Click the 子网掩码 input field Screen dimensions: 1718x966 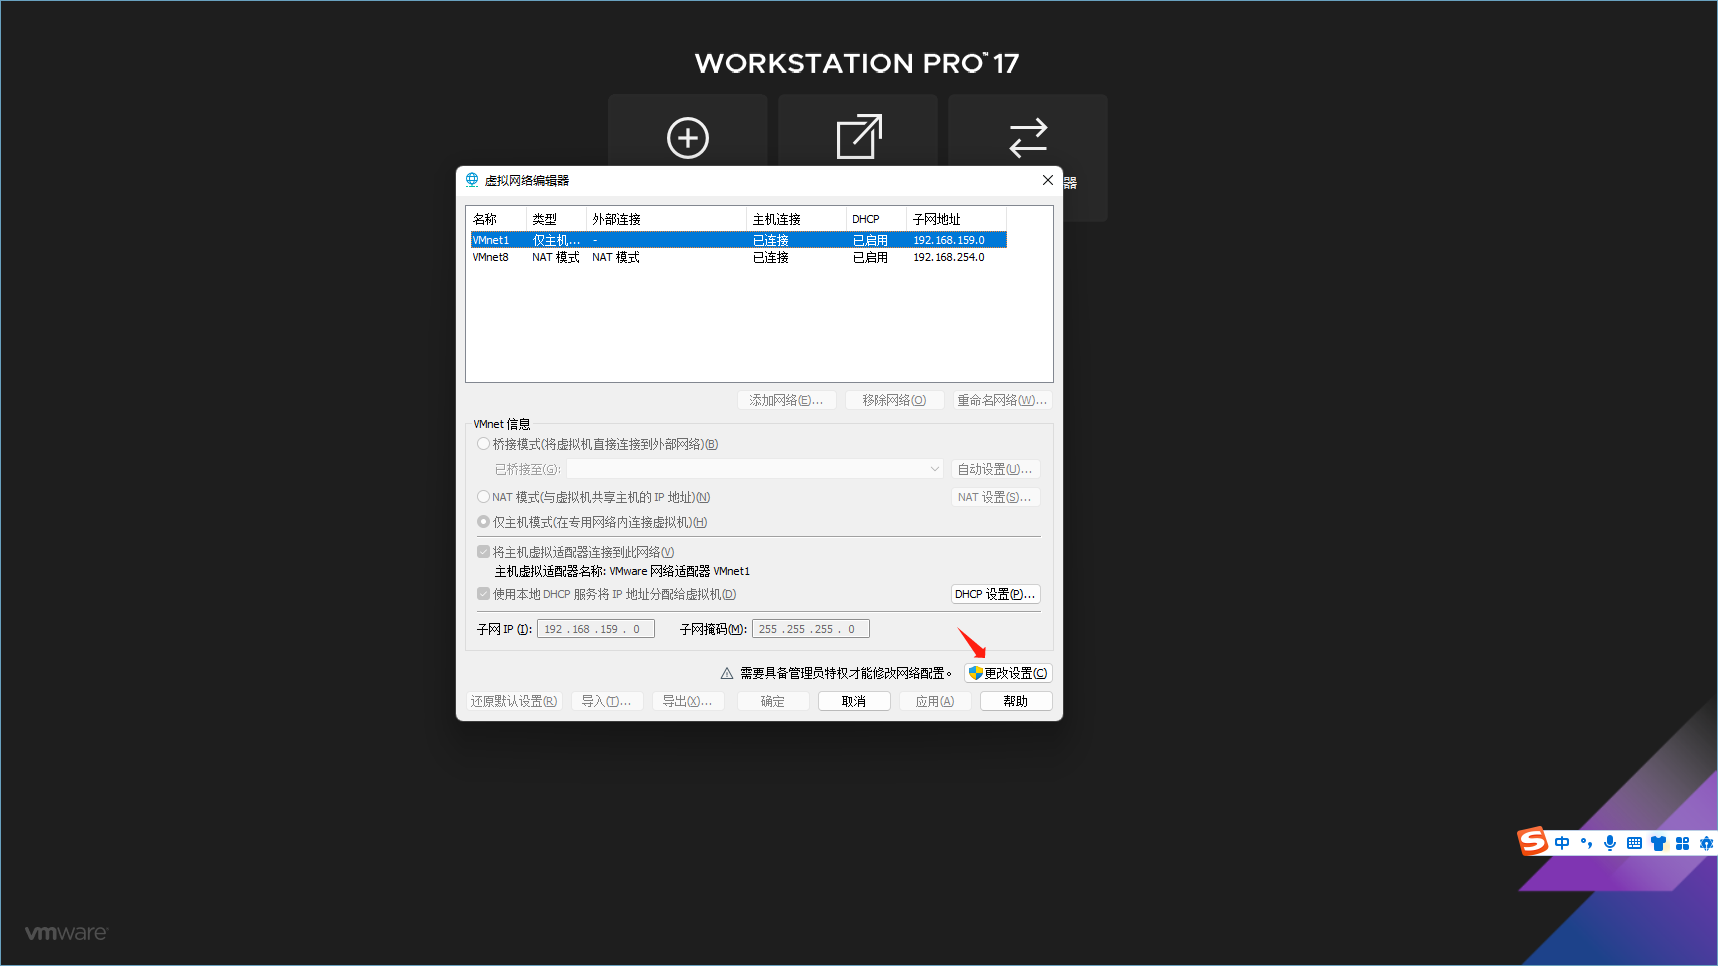(x=811, y=629)
